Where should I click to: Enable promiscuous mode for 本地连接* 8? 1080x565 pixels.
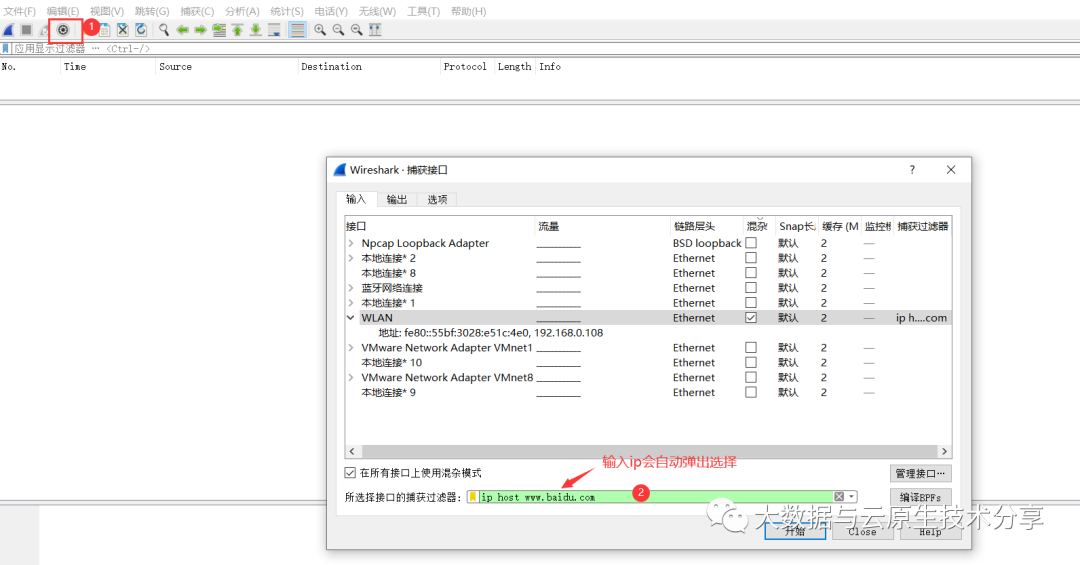(751, 273)
